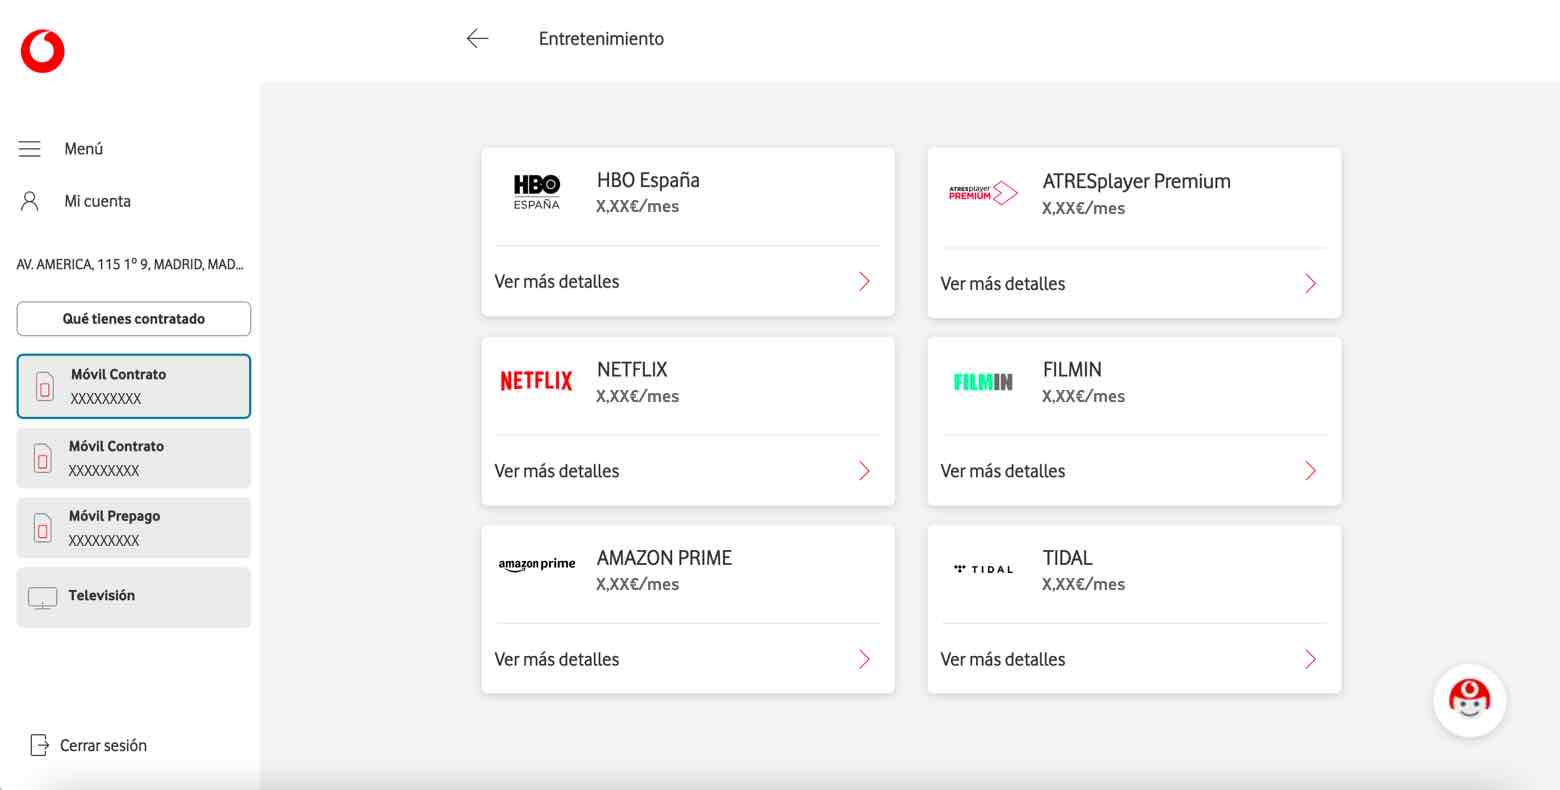Open Ver más detalles for FILMIN

pyautogui.click(x=1002, y=470)
